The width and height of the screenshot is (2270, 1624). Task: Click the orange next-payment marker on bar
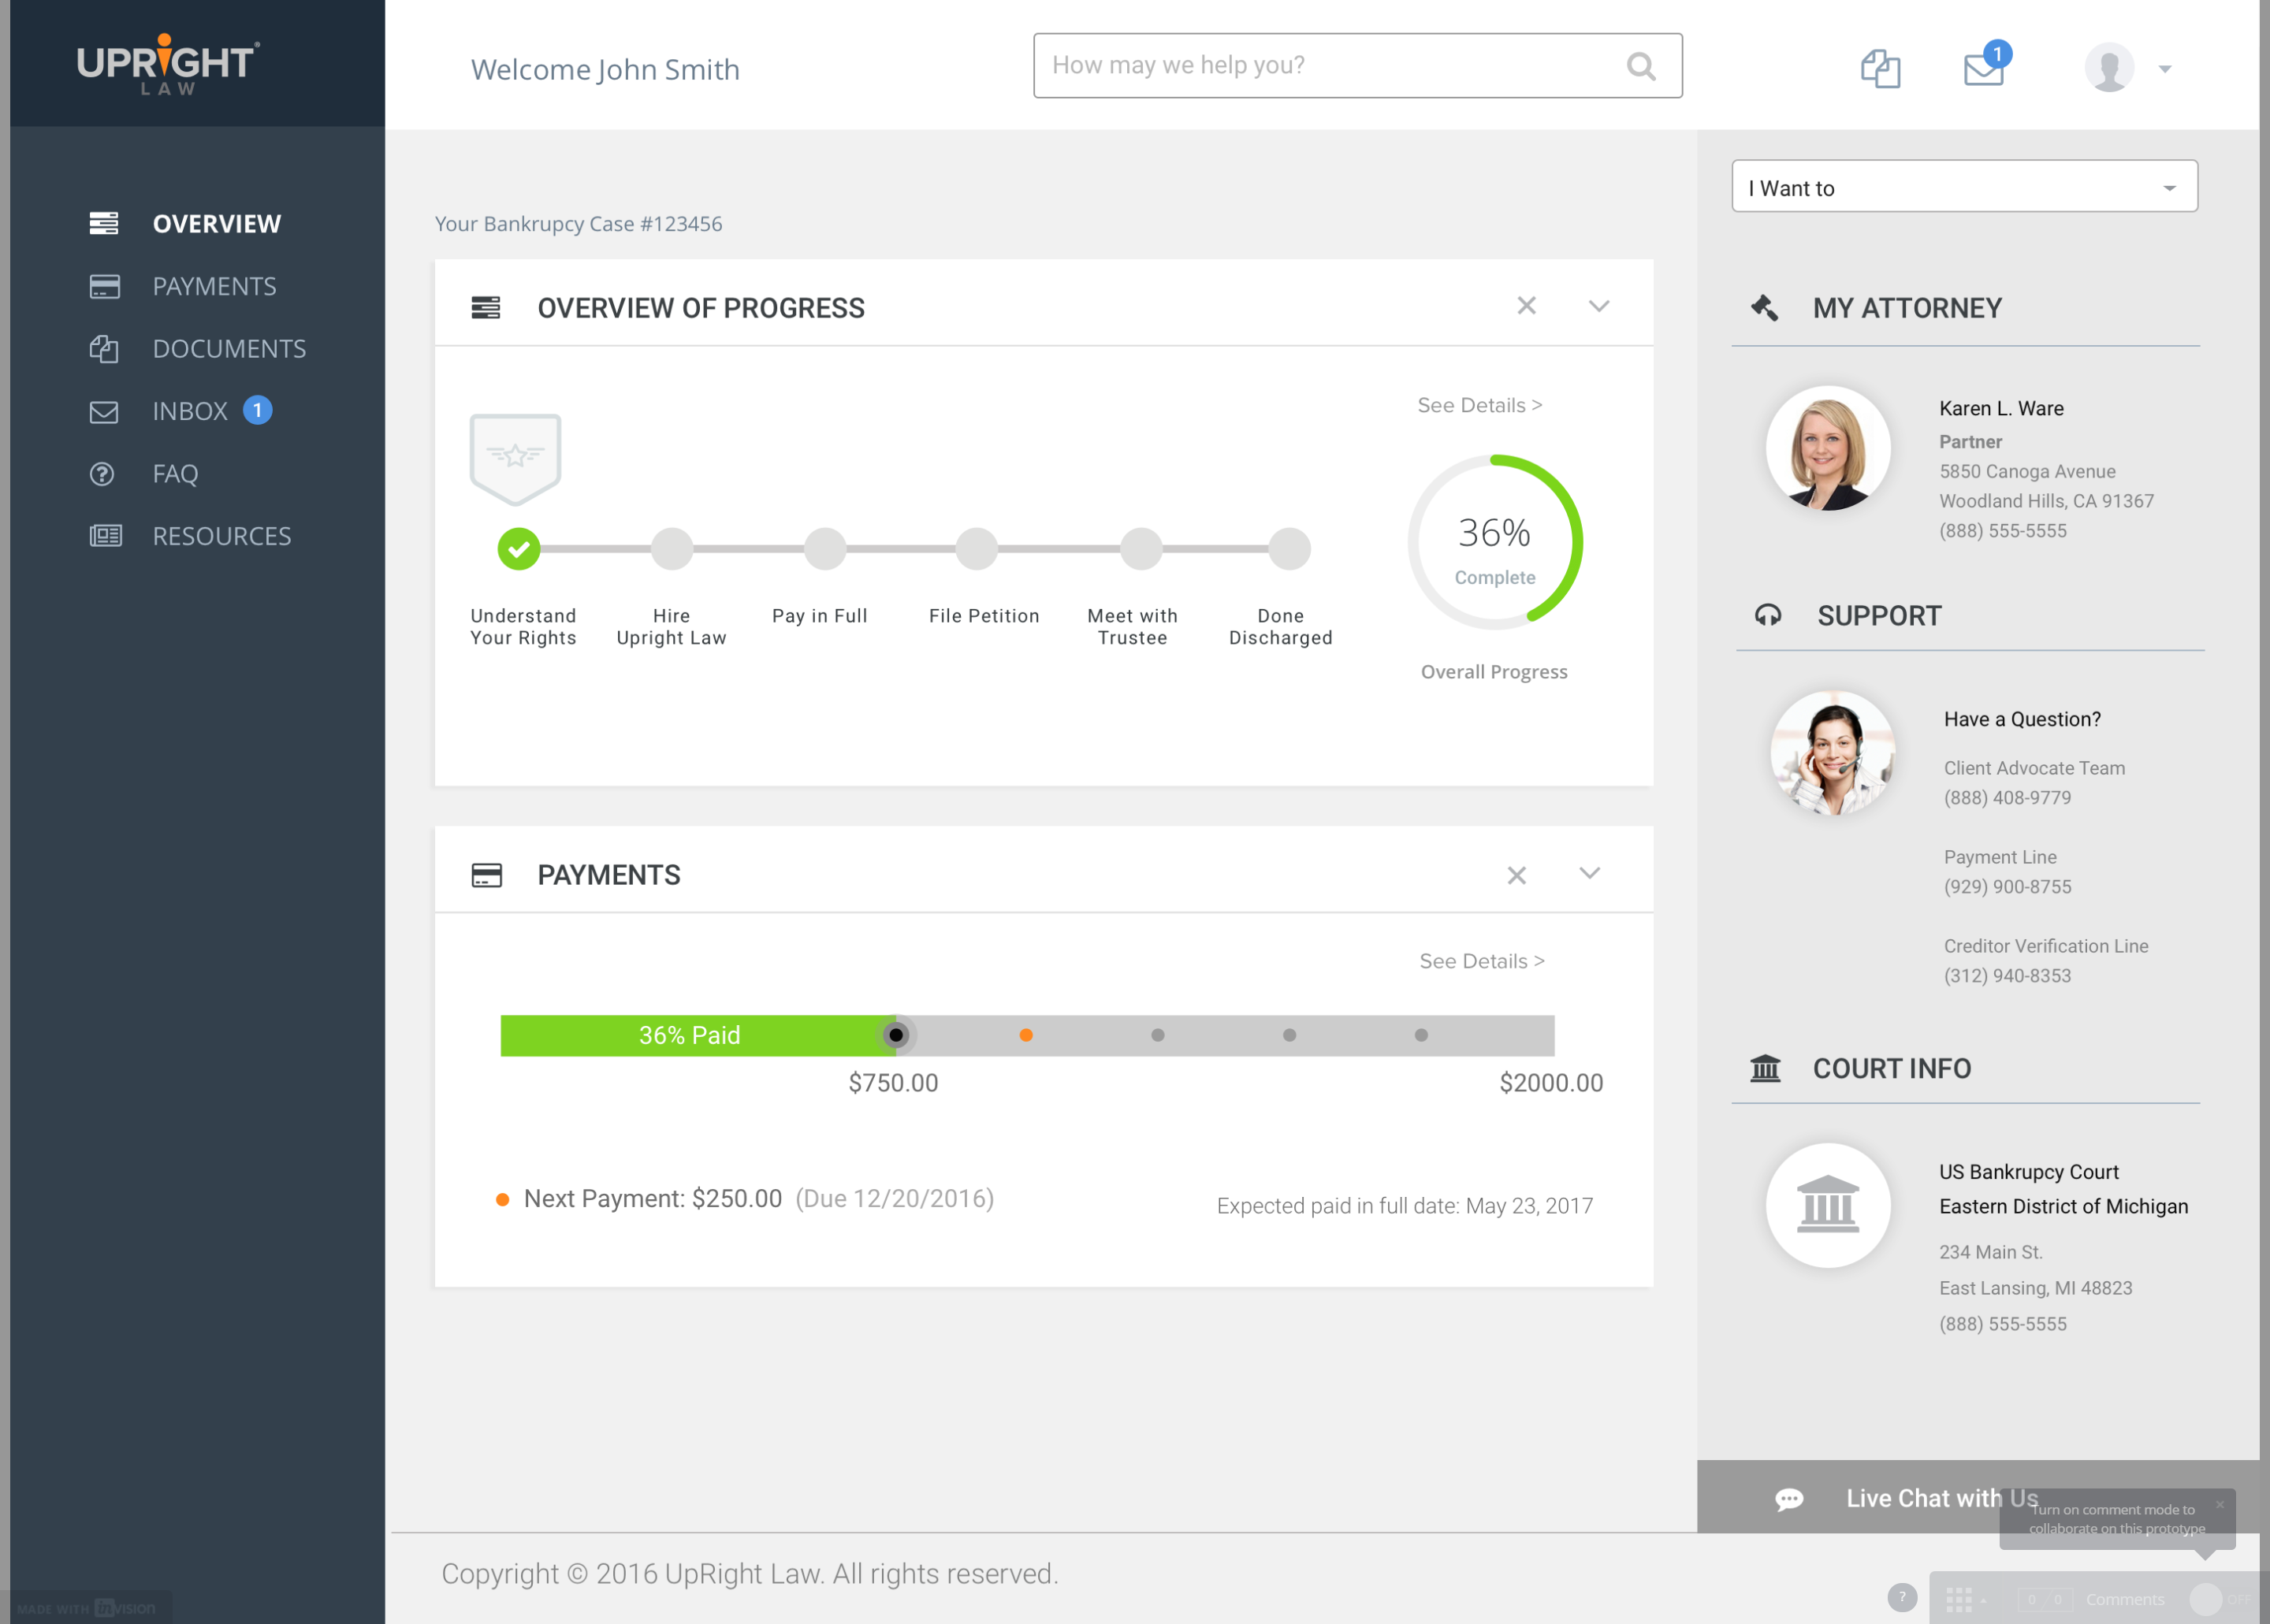1025,1035
